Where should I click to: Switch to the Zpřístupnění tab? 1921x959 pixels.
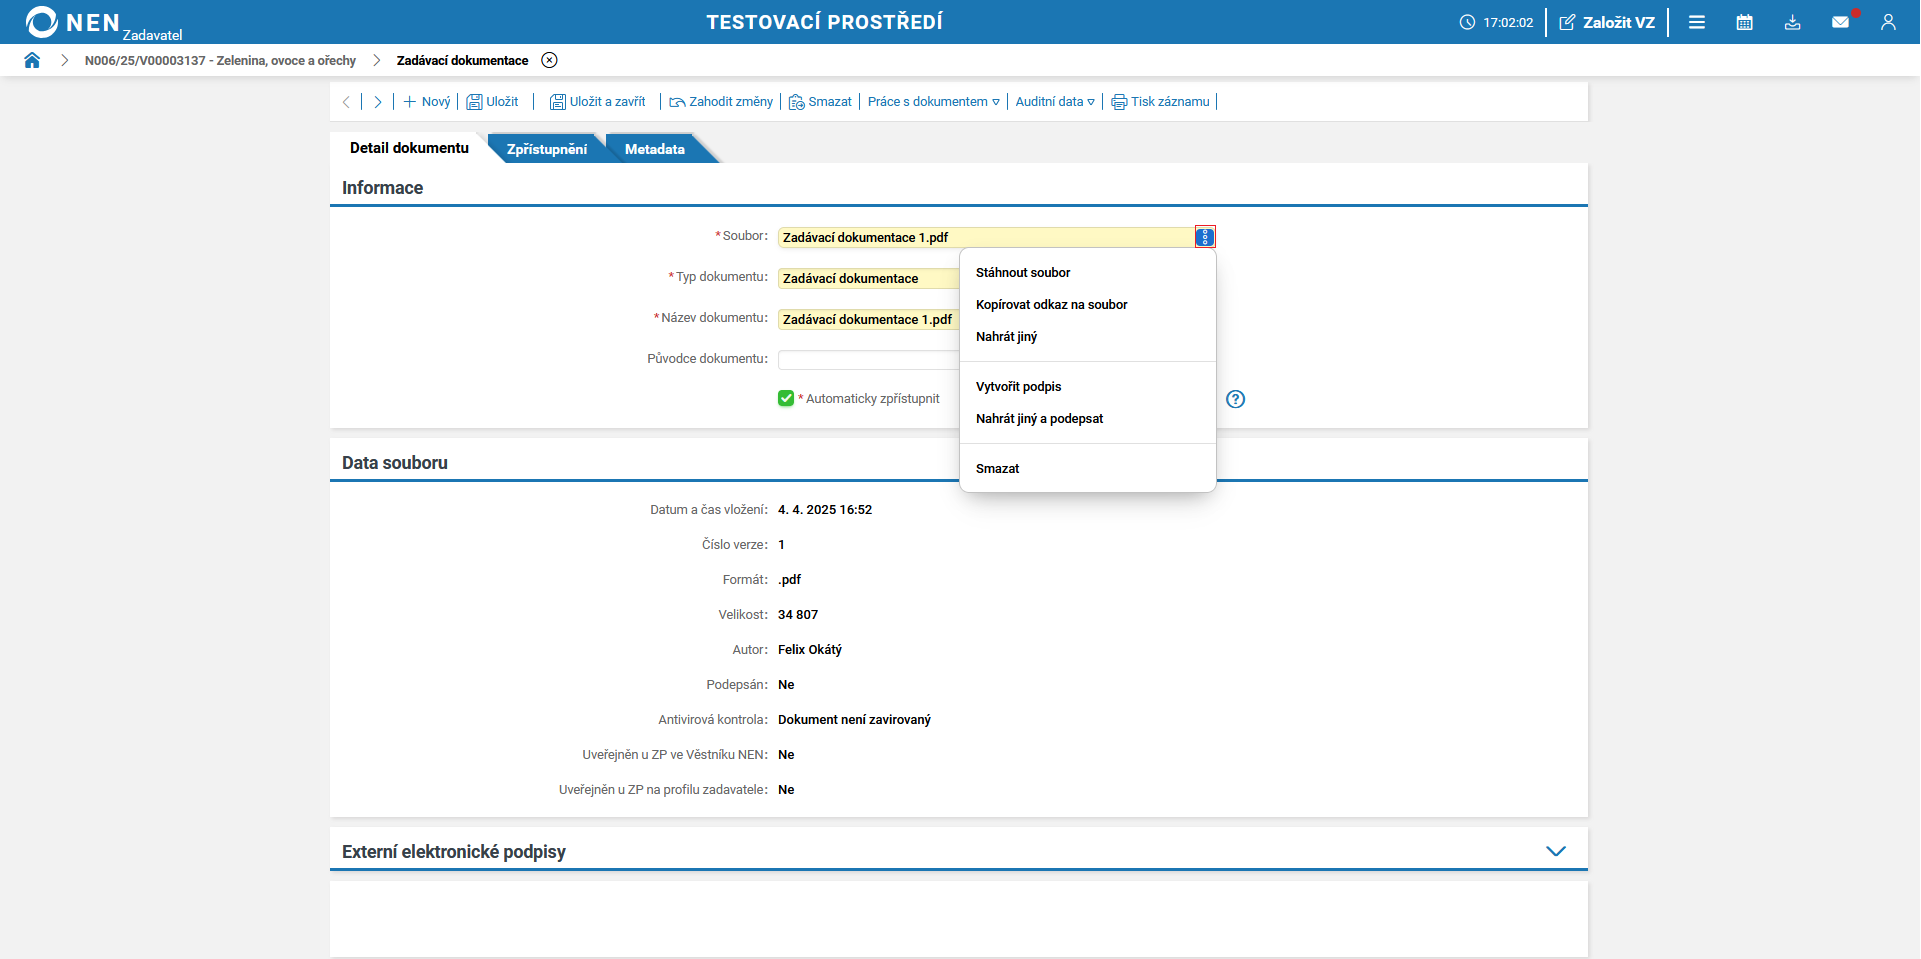(546, 149)
